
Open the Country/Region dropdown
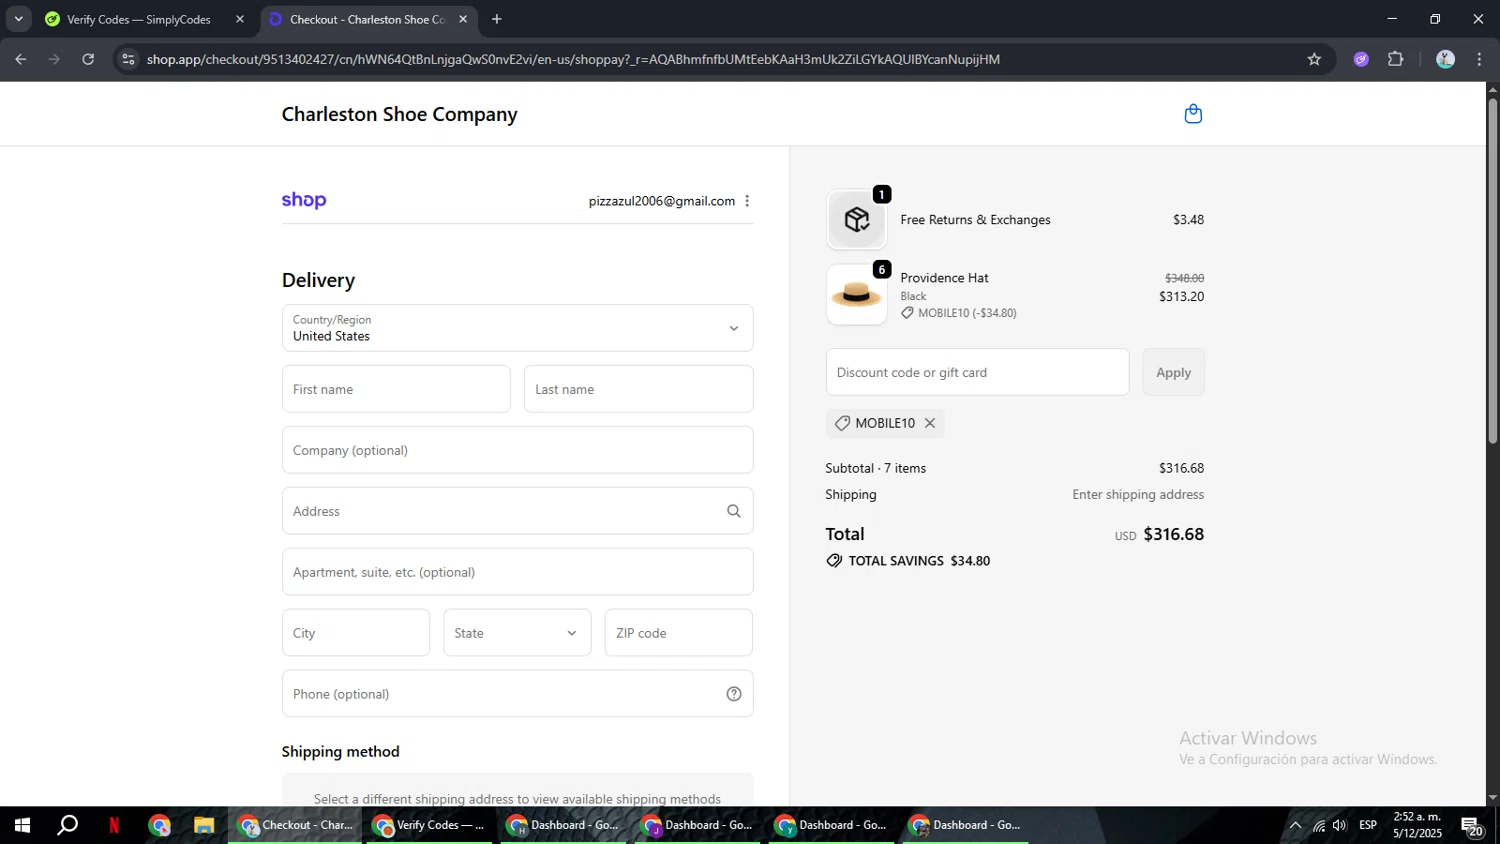517,328
